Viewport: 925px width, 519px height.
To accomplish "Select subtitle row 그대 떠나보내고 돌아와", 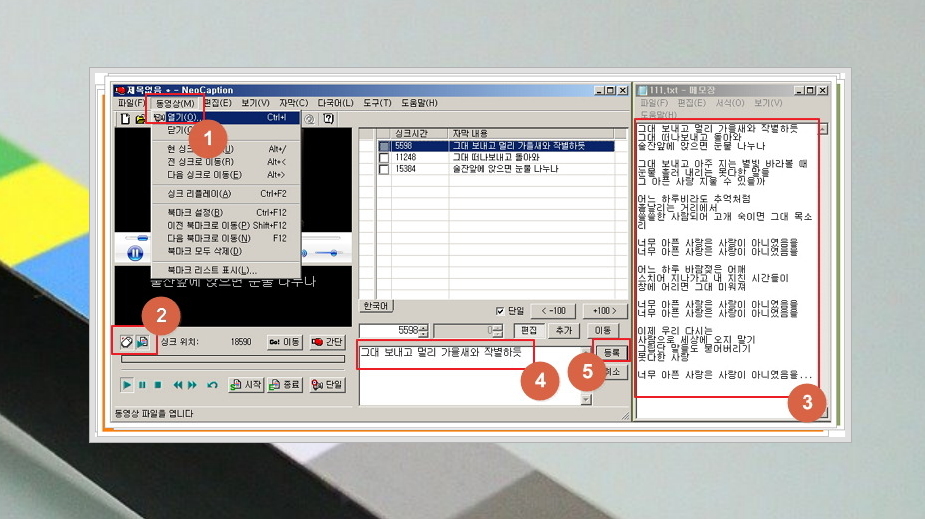I will coord(496,157).
